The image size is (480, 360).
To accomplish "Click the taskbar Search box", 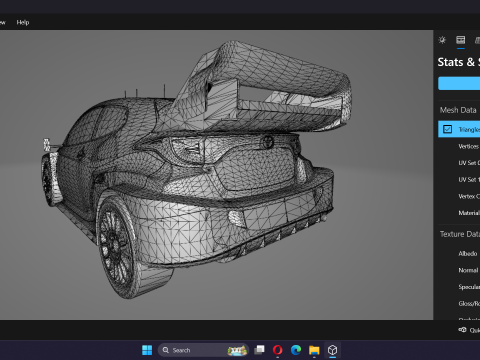I will pyautogui.click(x=203, y=350).
